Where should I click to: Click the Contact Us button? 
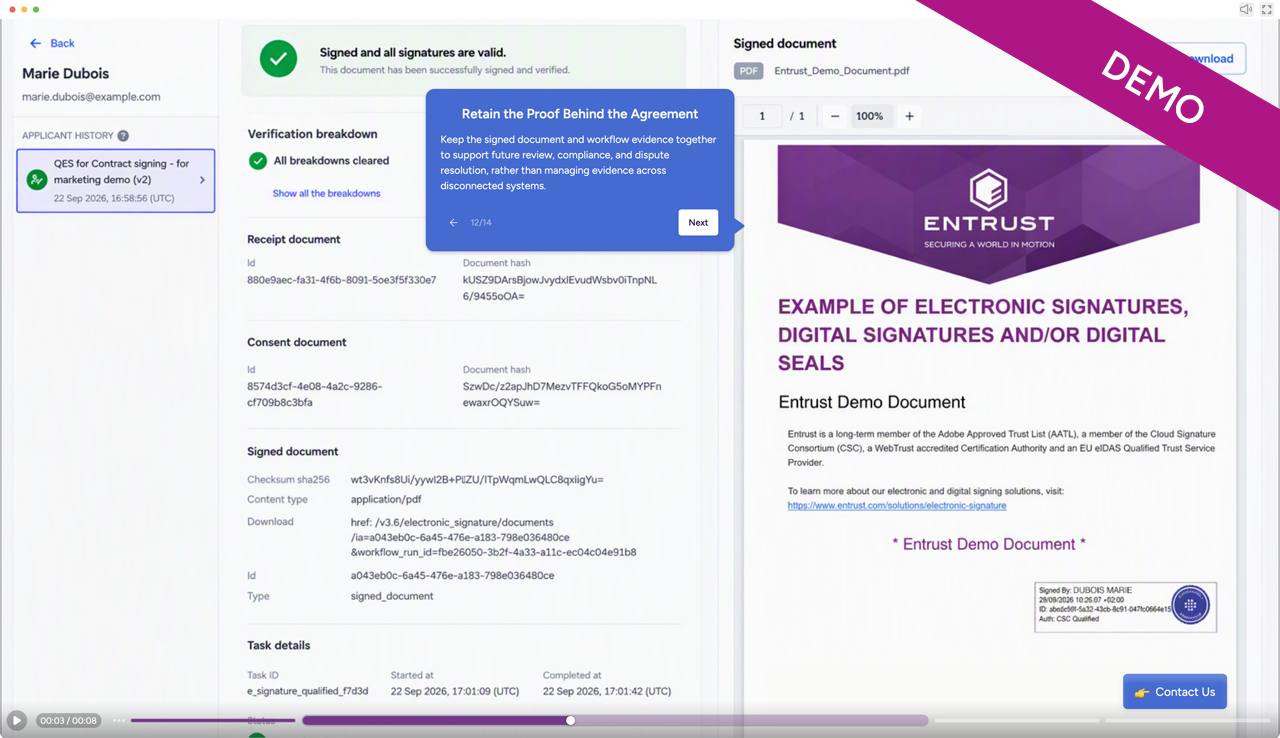click(1175, 692)
